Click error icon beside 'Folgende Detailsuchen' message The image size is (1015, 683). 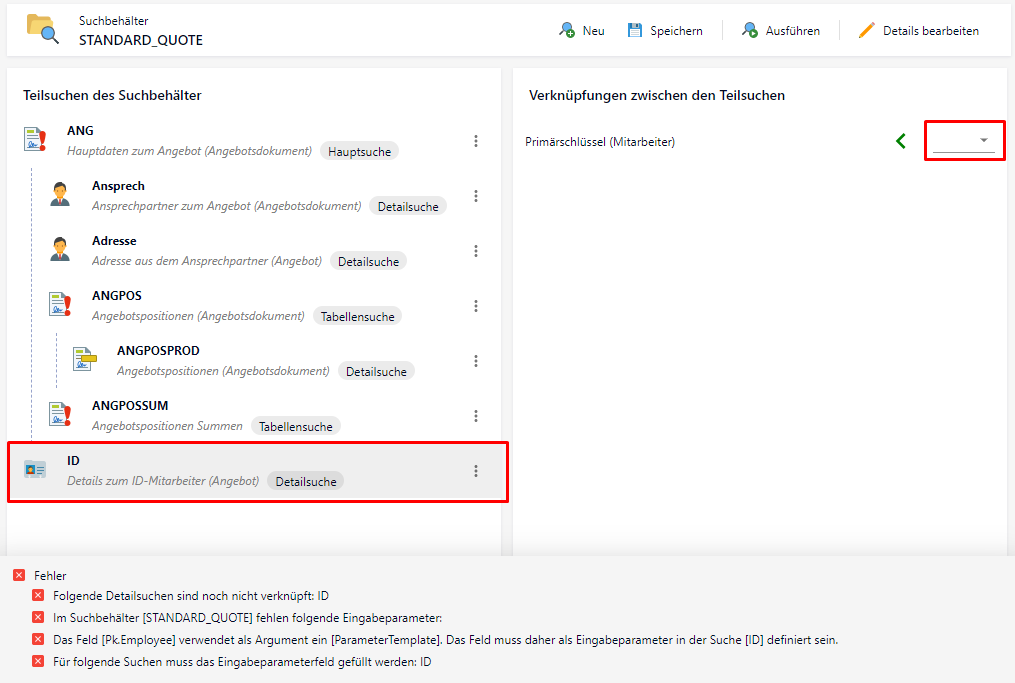(x=38, y=596)
